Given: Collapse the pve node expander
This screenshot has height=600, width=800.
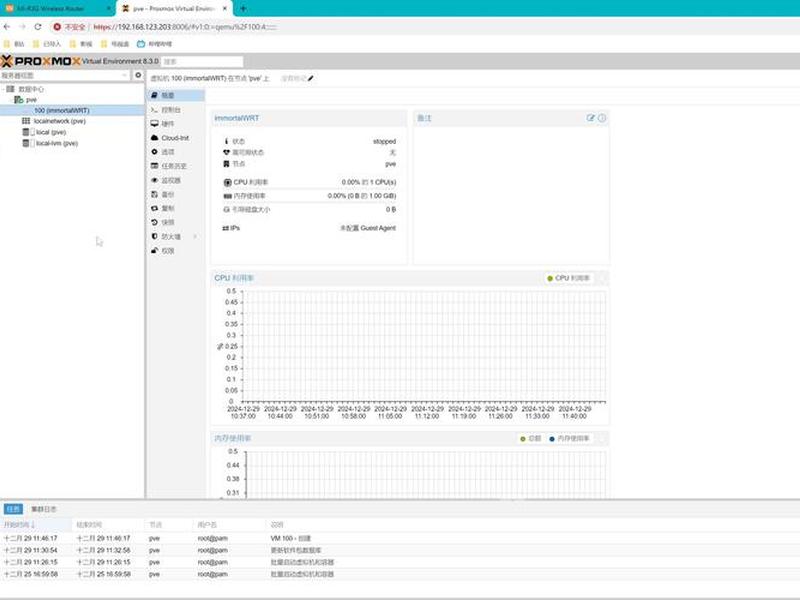Looking at the screenshot, I should coord(10,99).
